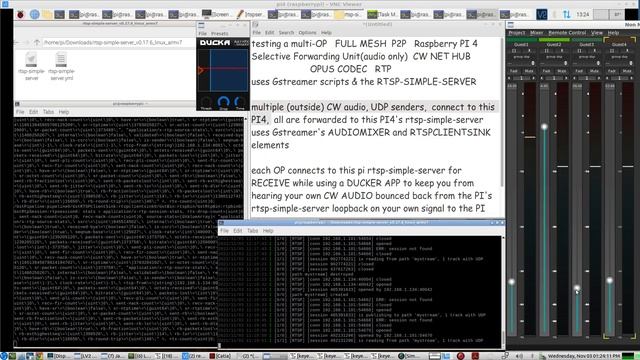
Task: Toggle the Mute button on the Guest2 strip
Action: pos(562,71)
